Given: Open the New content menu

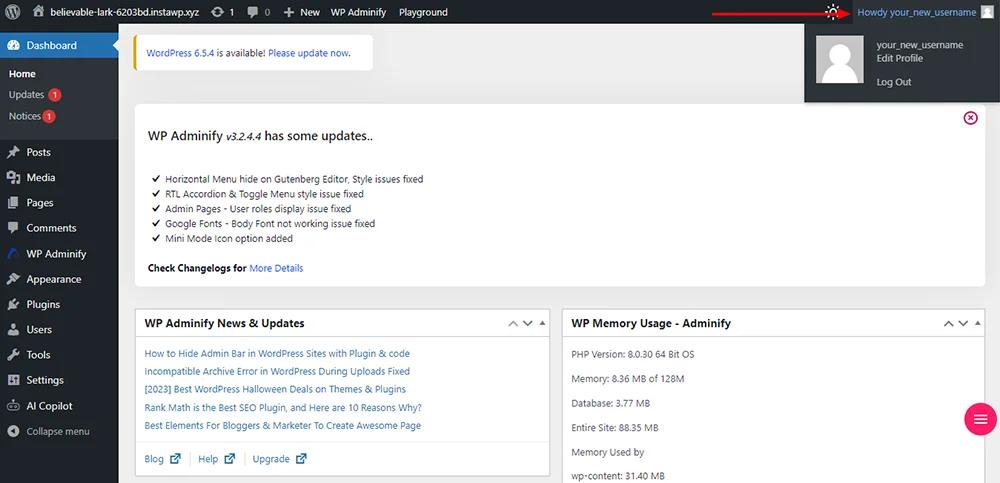Looking at the screenshot, I should (302, 12).
